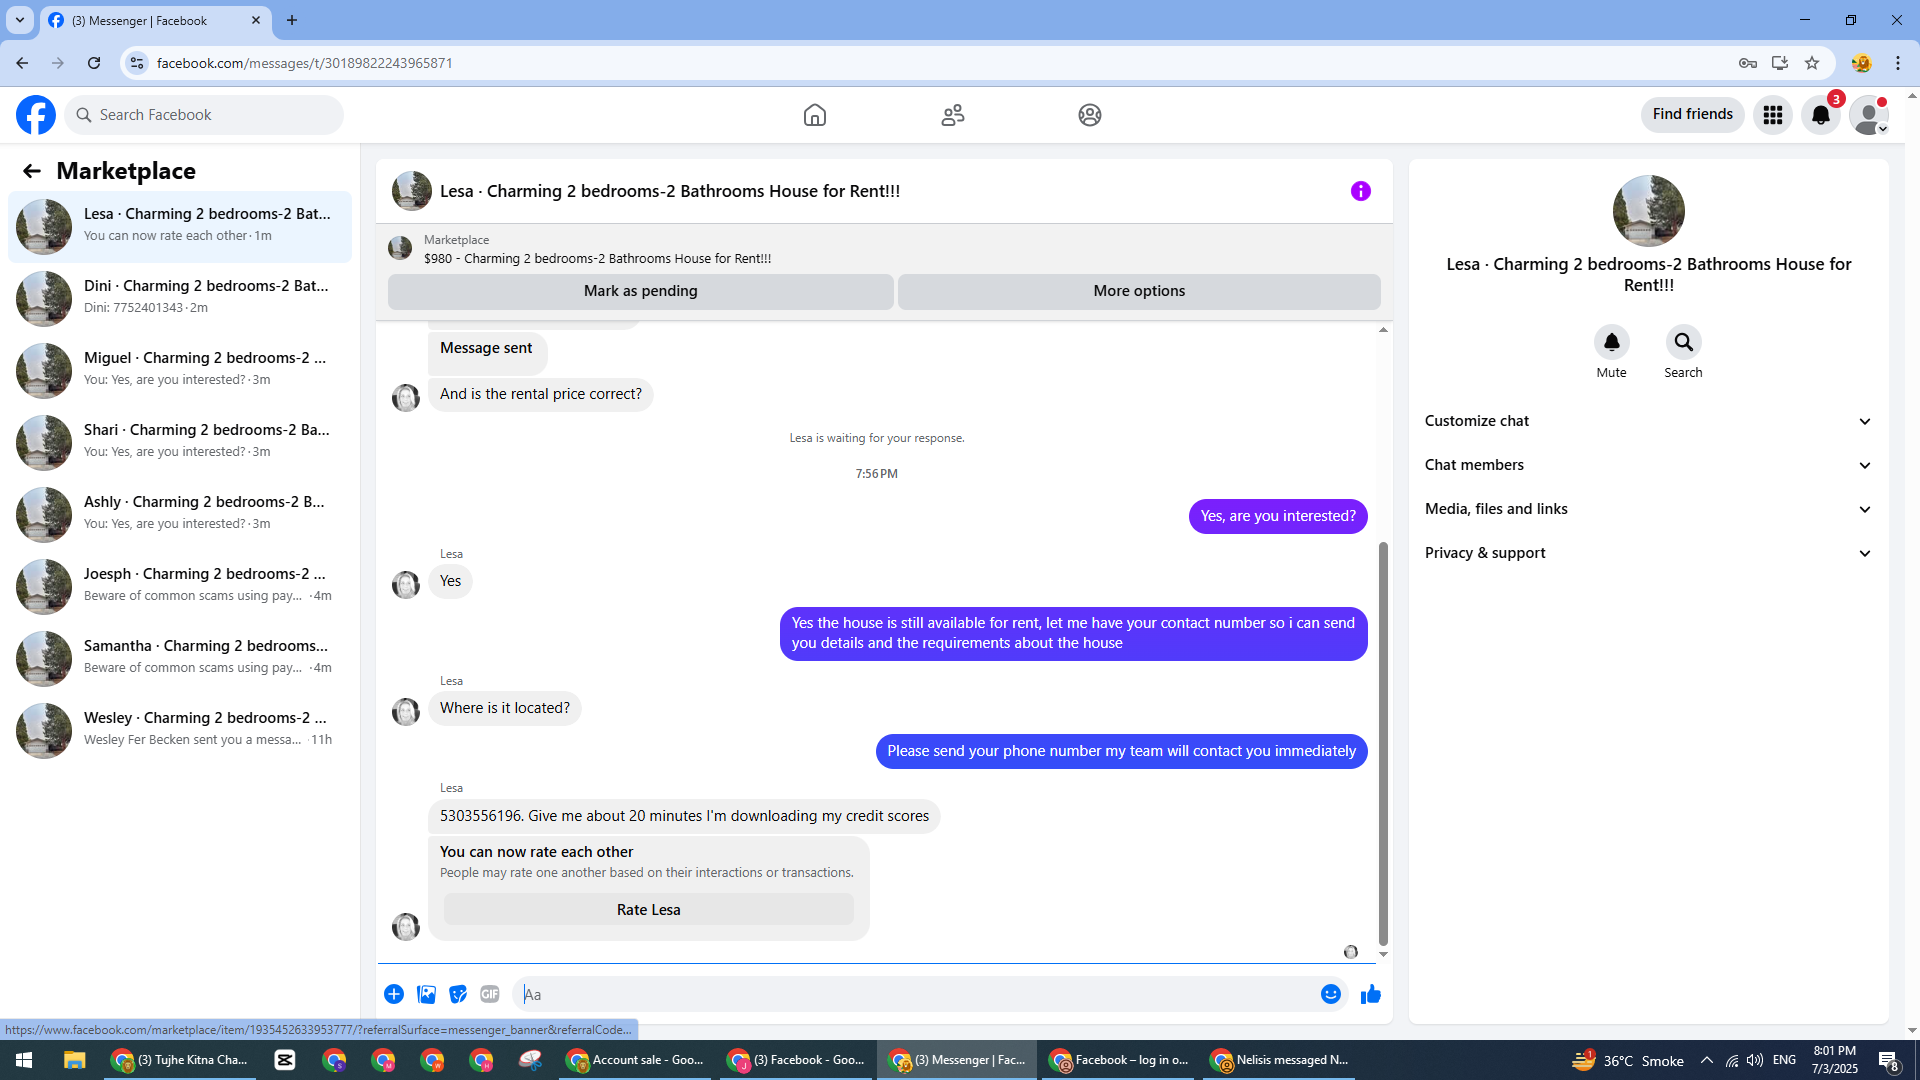Image resolution: width=1920 pixels, height=1080 pixels.
Task: Expand Media, files and links section
Action: [x=1648, y=509]
